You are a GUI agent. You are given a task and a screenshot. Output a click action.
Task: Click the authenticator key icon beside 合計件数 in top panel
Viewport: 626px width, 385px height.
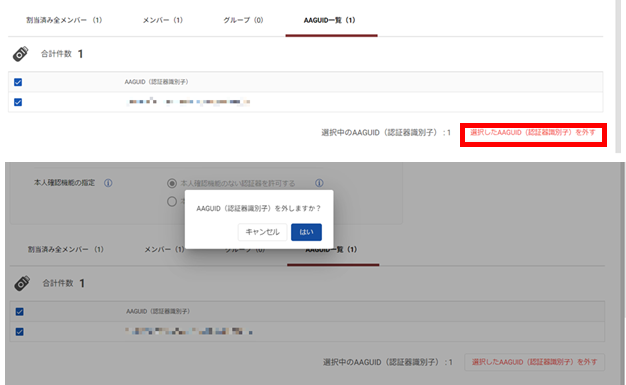point(20,54)
